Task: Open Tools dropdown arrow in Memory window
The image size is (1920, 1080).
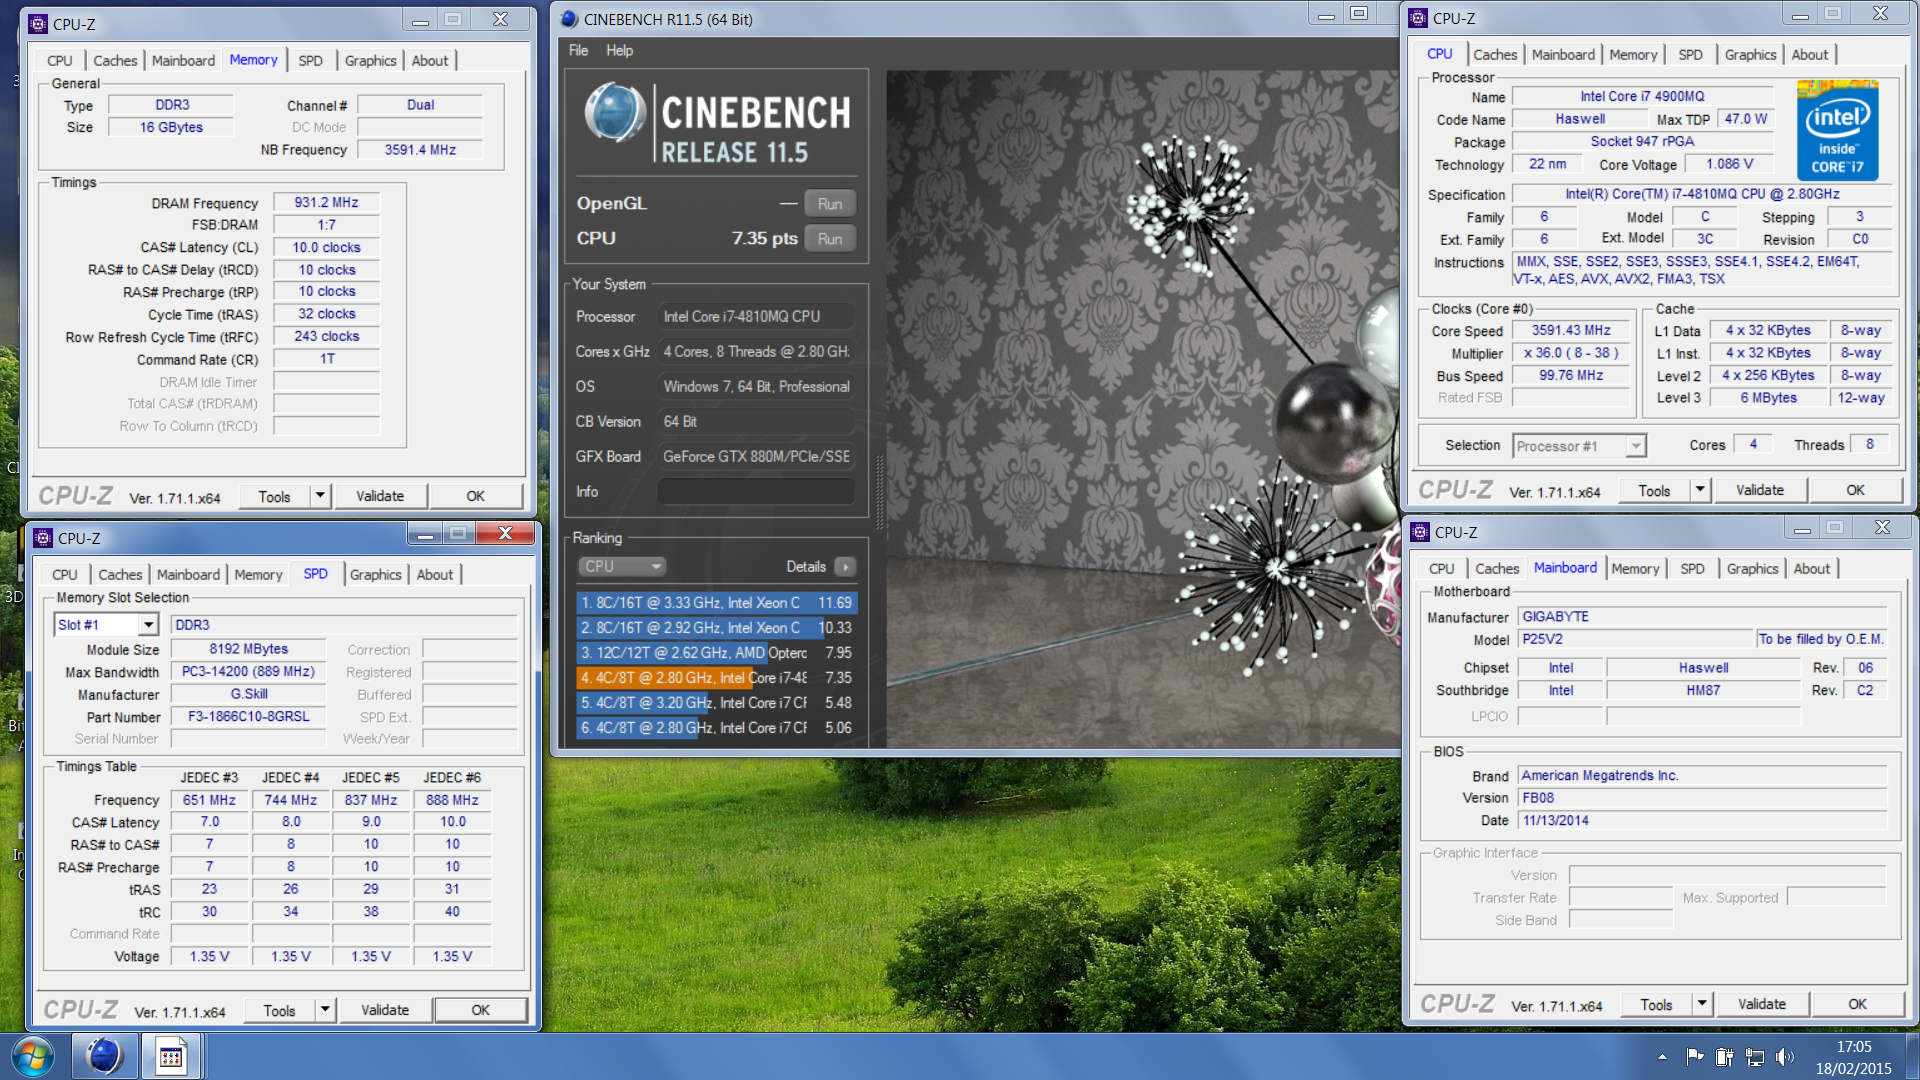Action: [320, 495]
